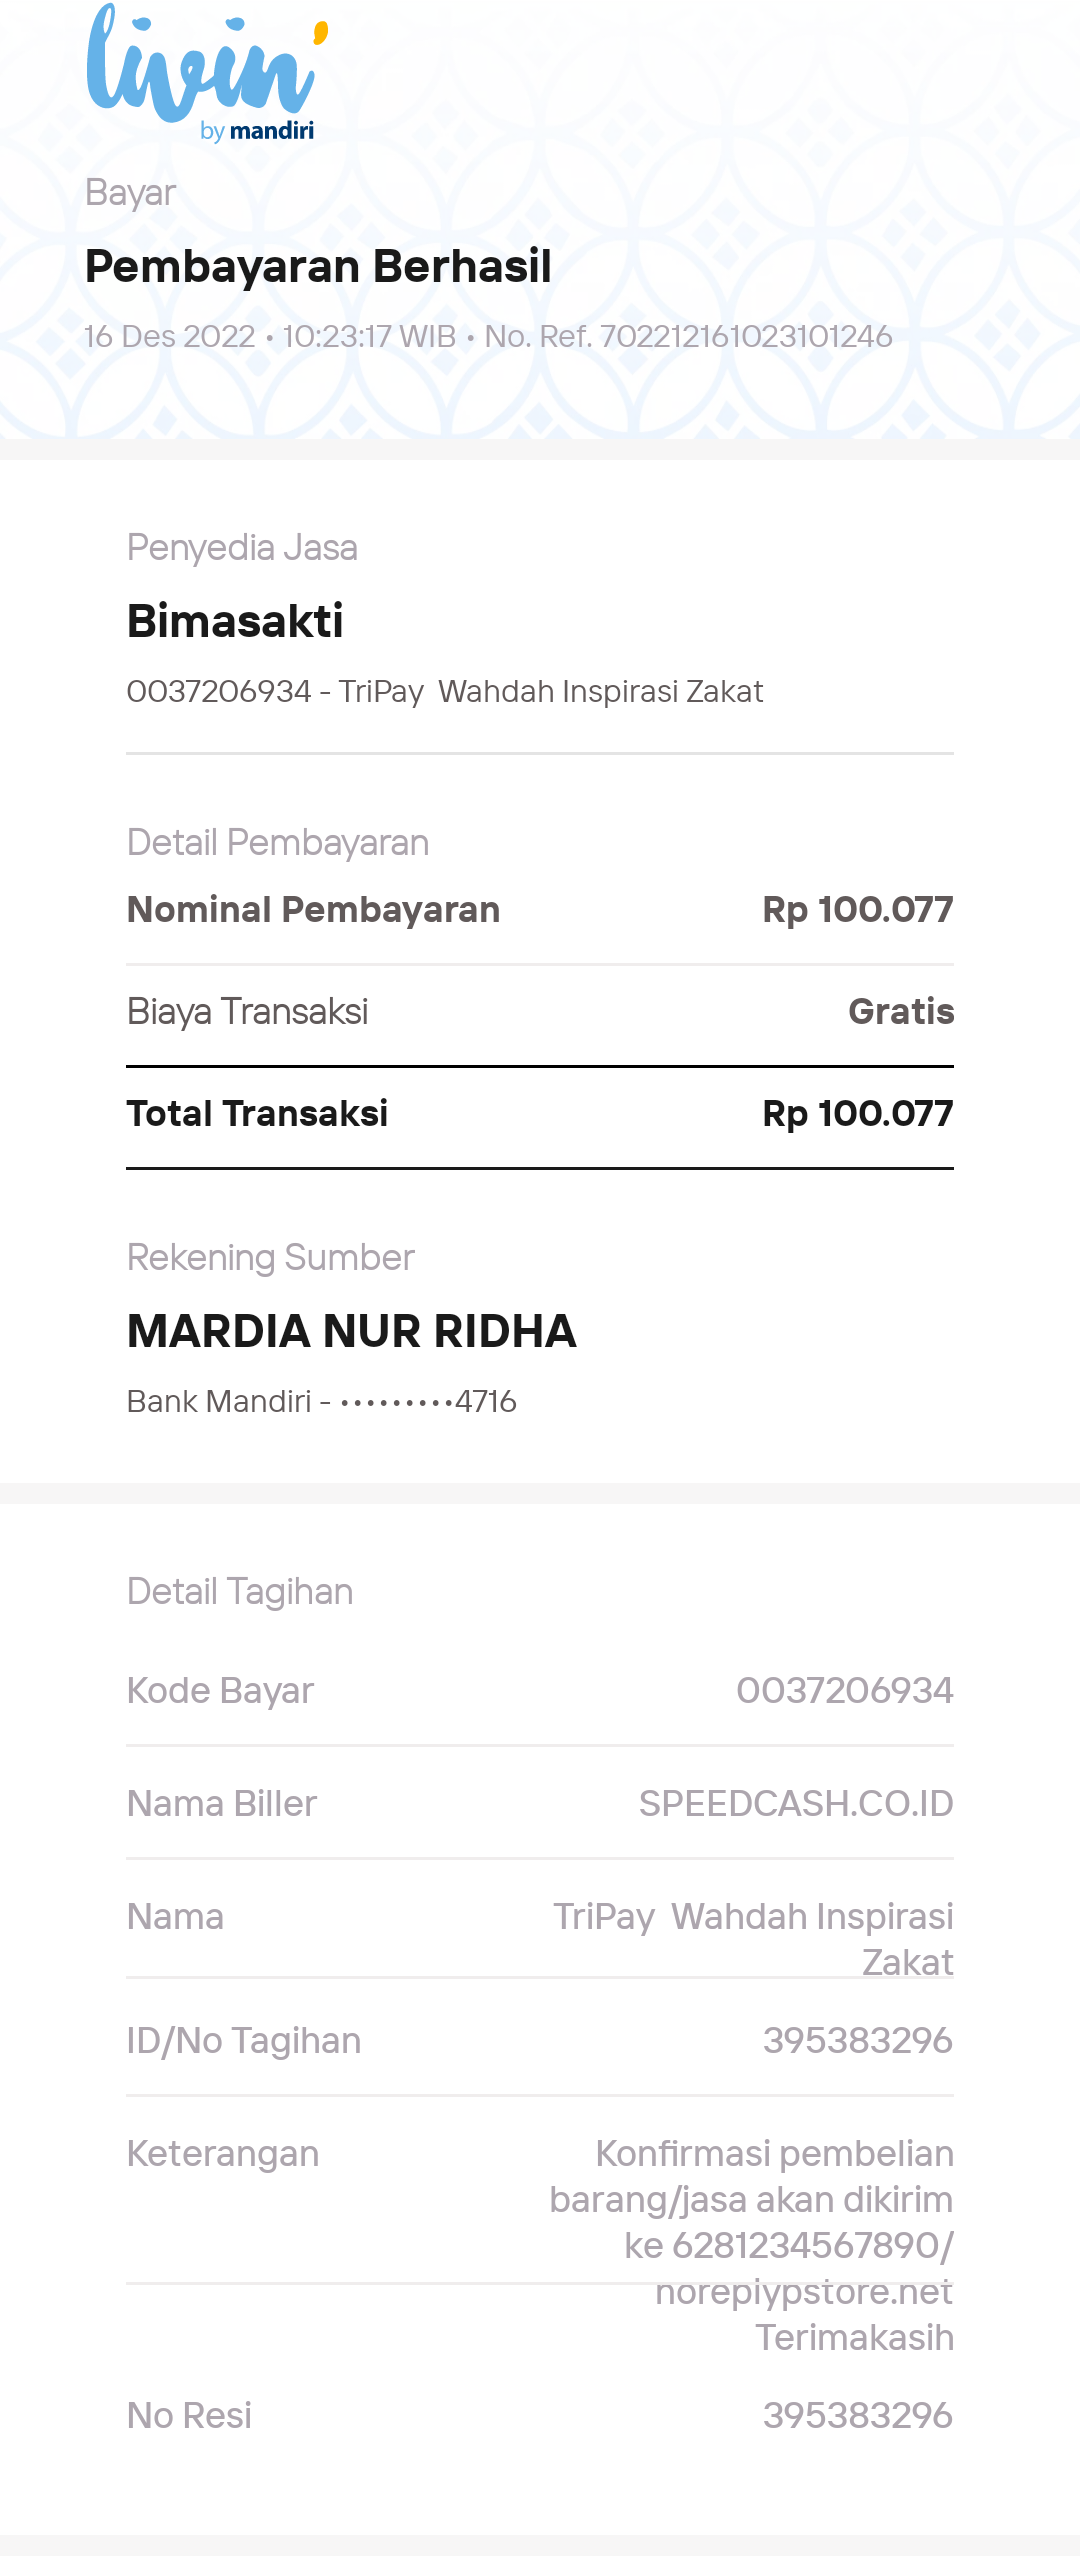Select the Rekening Sumber label
Screen dimensions: 1080x2556
click(270, 1257)
